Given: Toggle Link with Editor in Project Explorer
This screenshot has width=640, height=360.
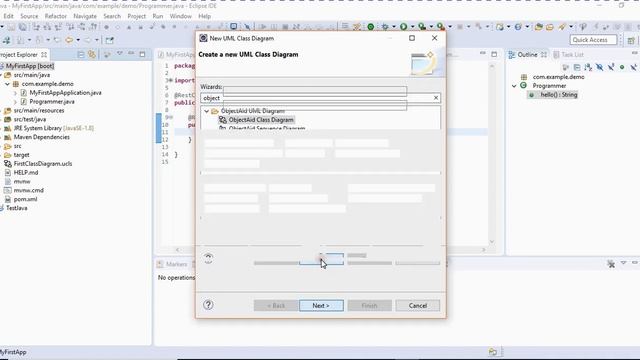Looking at the screenshot, I should click(x=92, y=54).
